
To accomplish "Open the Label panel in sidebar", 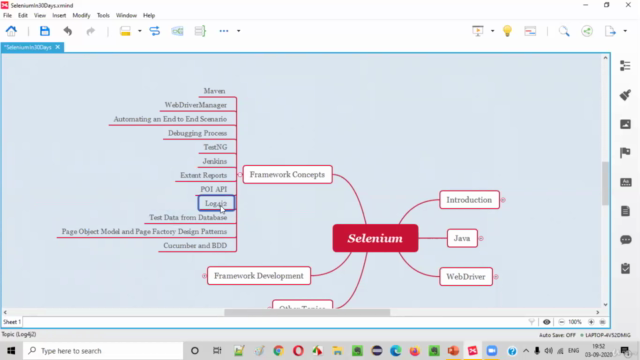I will point(625,182).
